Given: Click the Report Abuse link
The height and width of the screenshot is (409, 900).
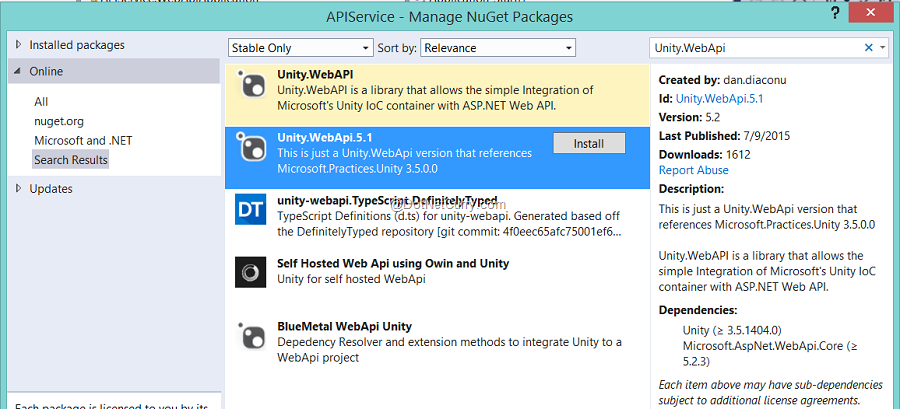Looking at the screenshot, I should point(693,170).
